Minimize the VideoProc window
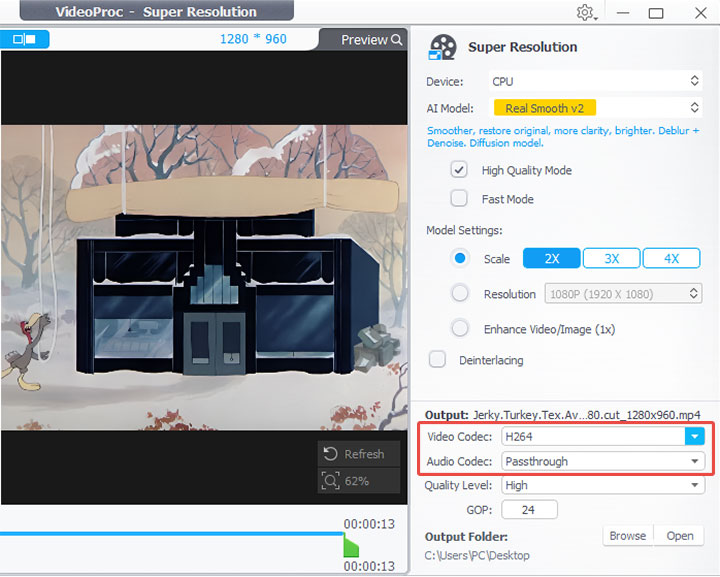720x577 pixels. pyautogui.click(x=623, y=13)
